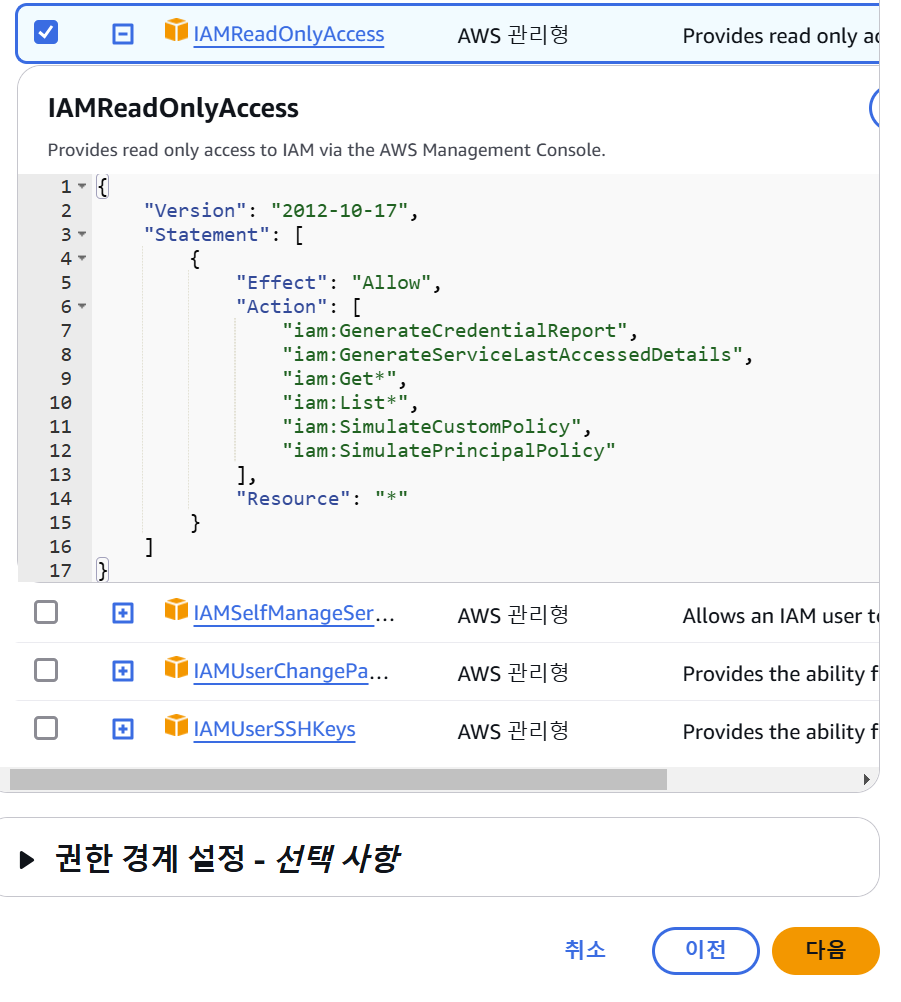This screenshot has width=901, height=1002.
Task: Click the horizontal scrollbar thumb
Action: tap(339, 780)
